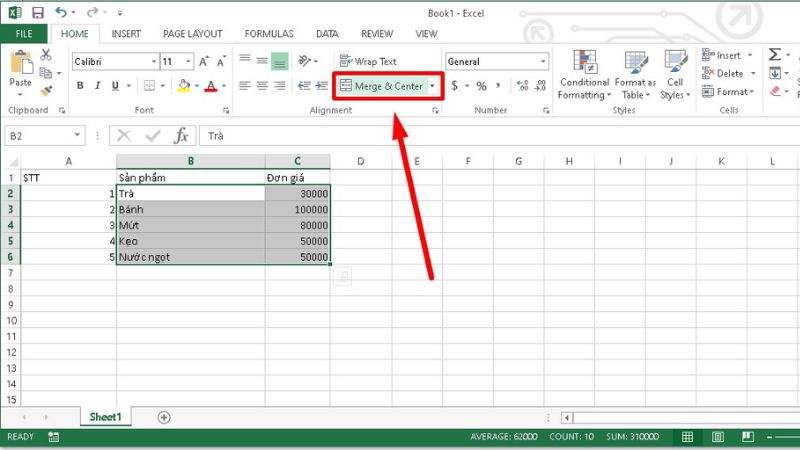Apply yellow fill color to cells
Screen dimensions: 800x450
[x=184, y=86]
